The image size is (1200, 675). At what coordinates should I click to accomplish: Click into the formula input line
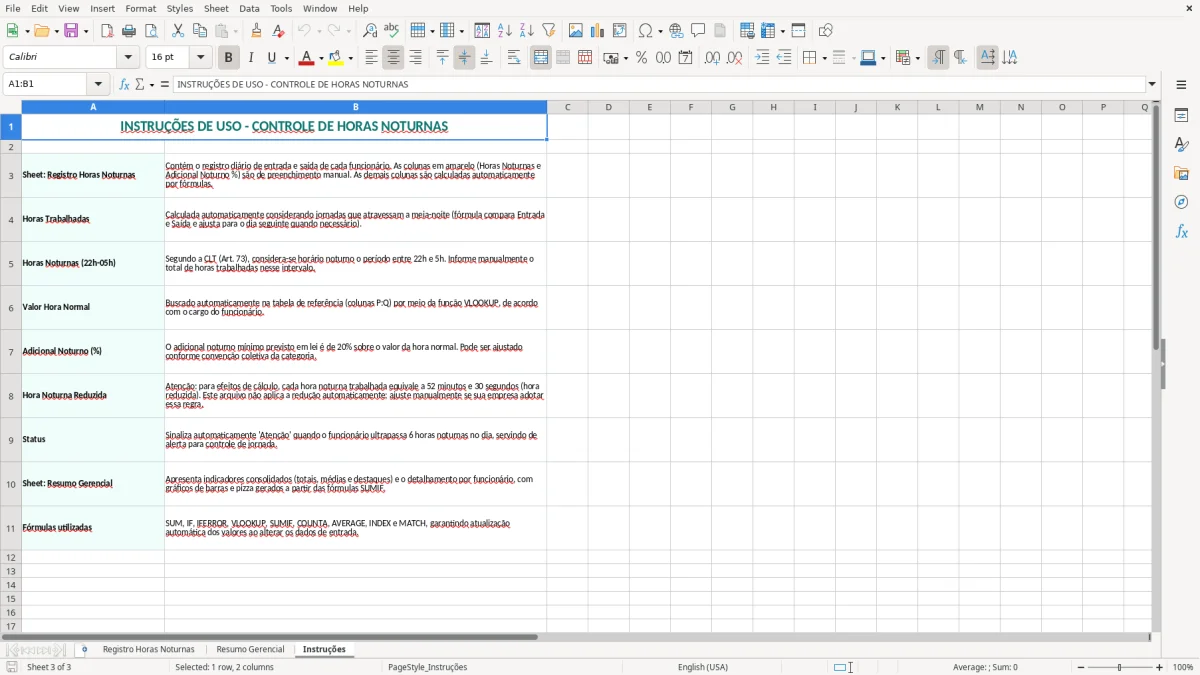(659, 85)
